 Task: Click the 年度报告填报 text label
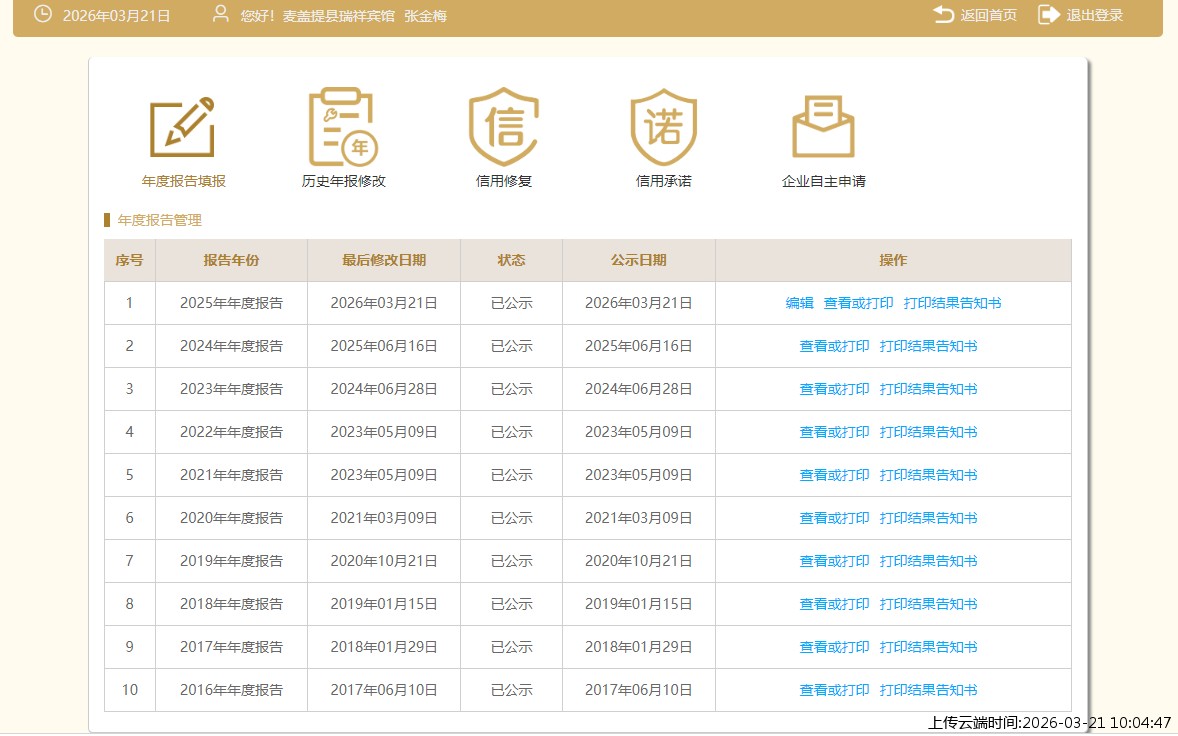pos(184,182)
